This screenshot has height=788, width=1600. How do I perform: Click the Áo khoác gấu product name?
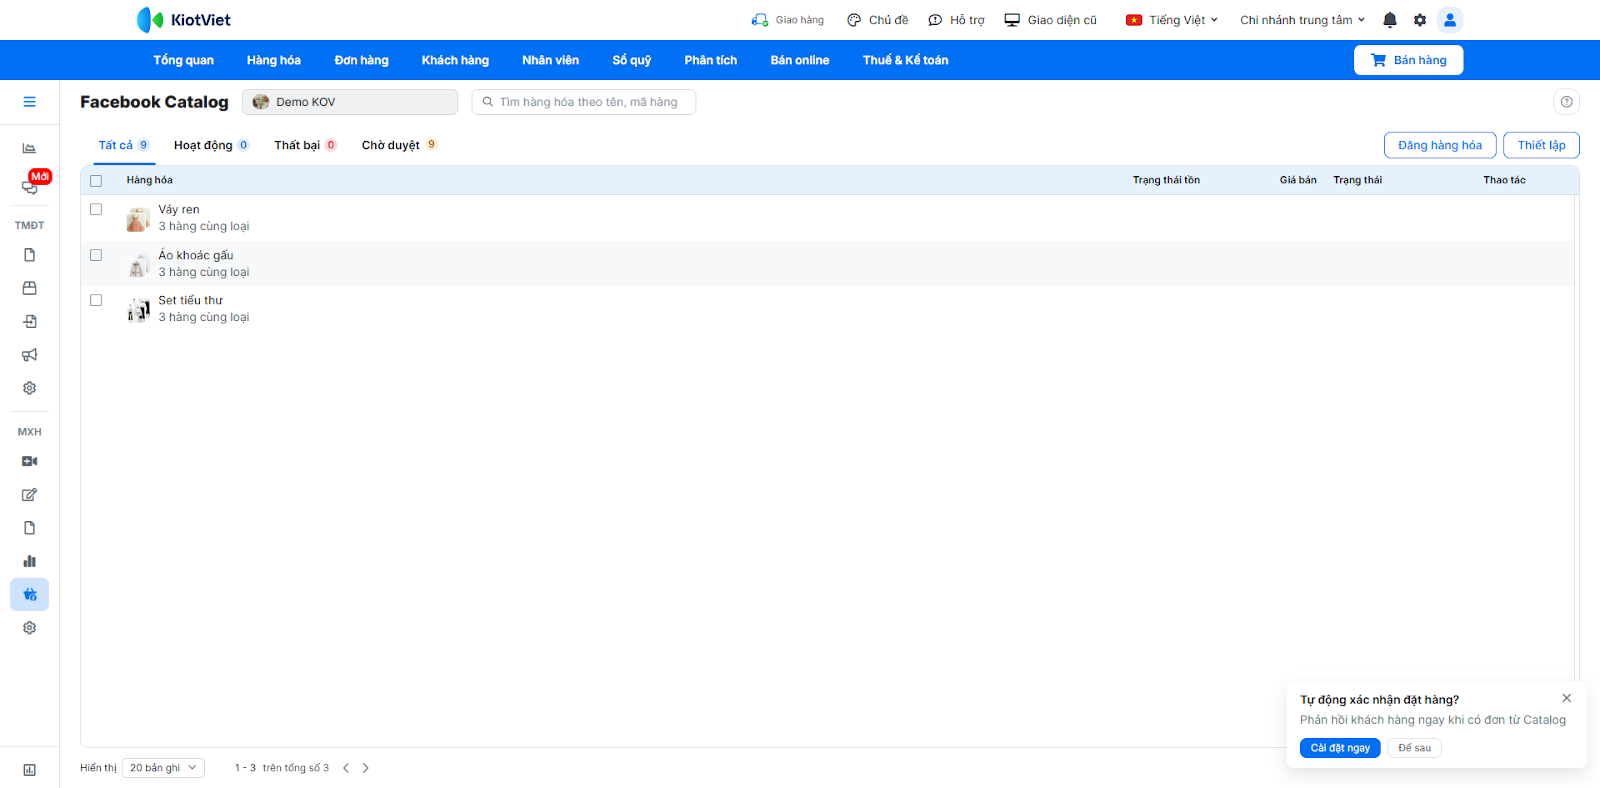pyautogui.click(x=196, y=255)
